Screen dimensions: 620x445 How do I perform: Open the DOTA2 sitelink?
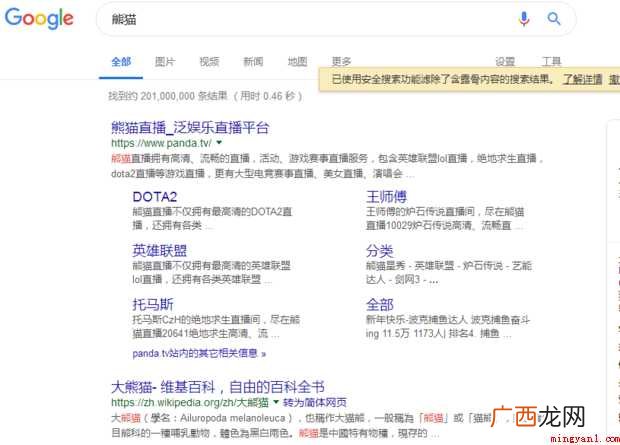pyautogui.click(x=155, y=197)
